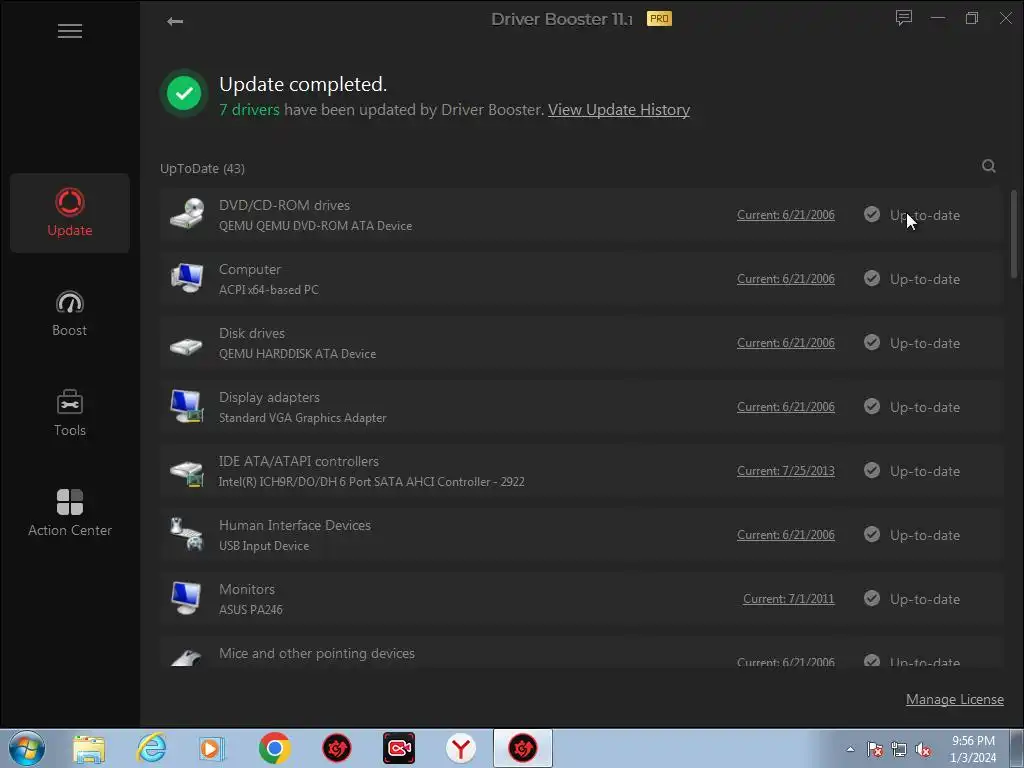
Task: Open the pinned Driver Booster taskbar icon
Action: [336, 748]
